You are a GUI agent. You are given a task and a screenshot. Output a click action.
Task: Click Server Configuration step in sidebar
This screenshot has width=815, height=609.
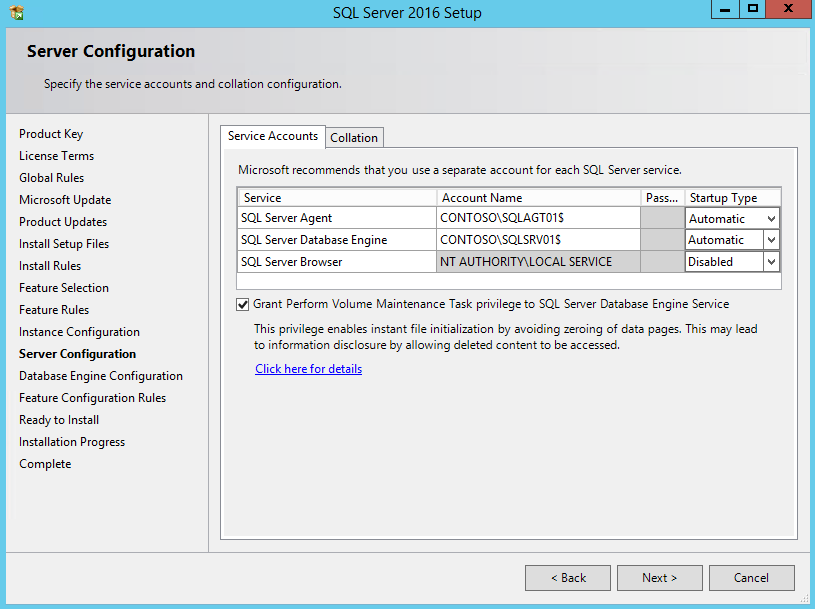[77, 354]
